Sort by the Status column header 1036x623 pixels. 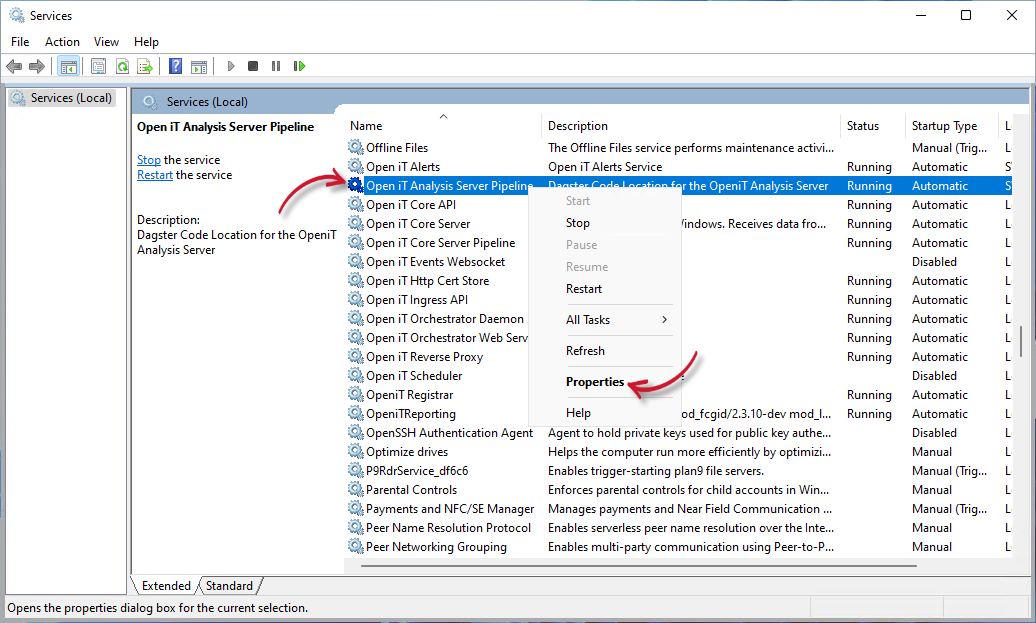(x=873, y=126)
